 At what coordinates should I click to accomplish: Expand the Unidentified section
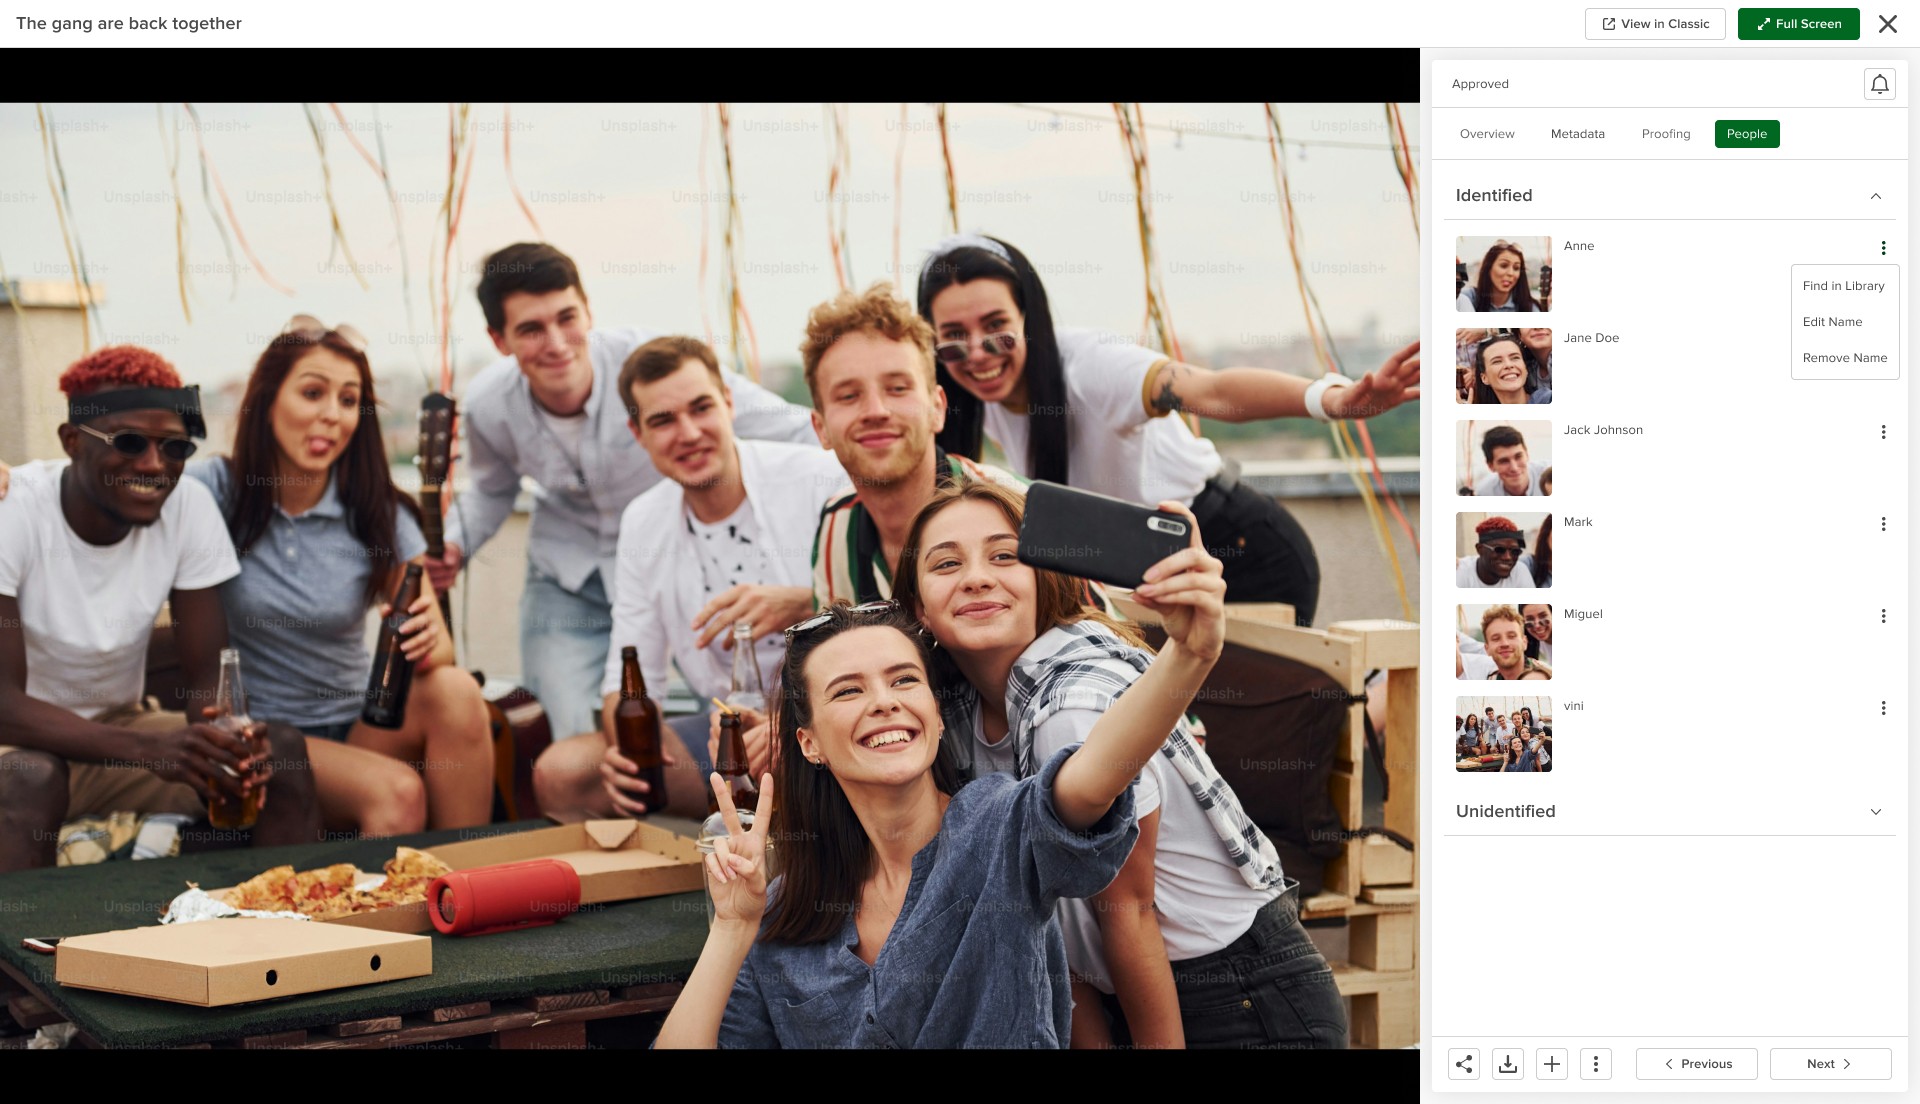click(x=1875, y=812)
